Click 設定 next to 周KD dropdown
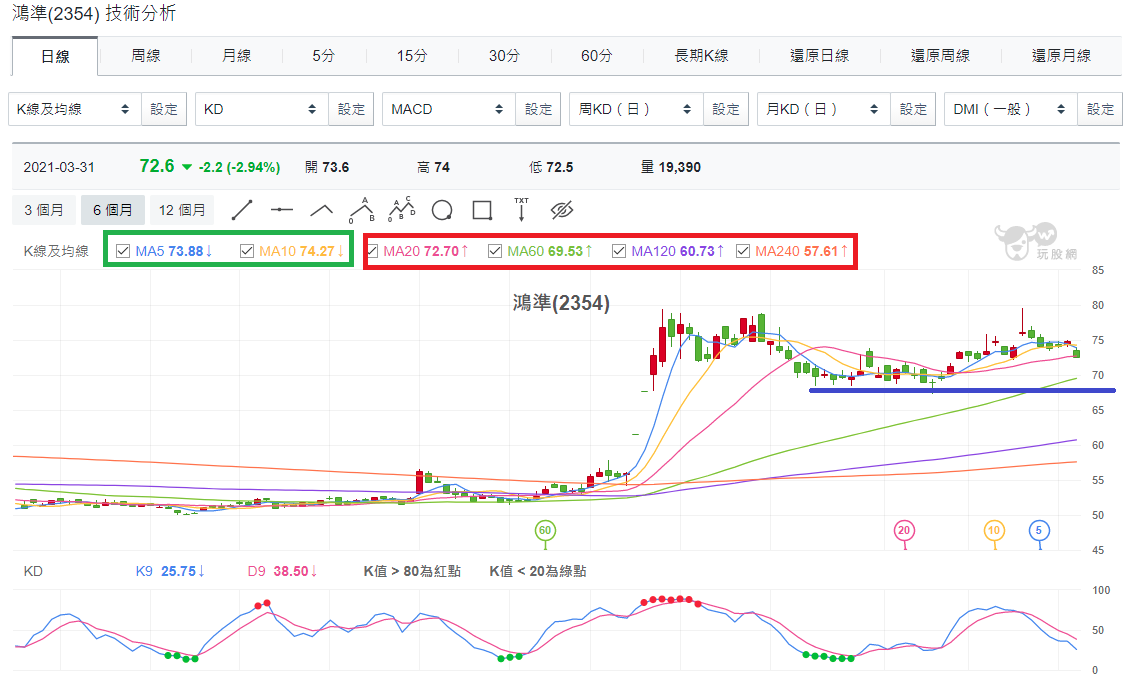The width and height of the screenshot is (1136, 680). pyautogui.click(x=726, y=109)
